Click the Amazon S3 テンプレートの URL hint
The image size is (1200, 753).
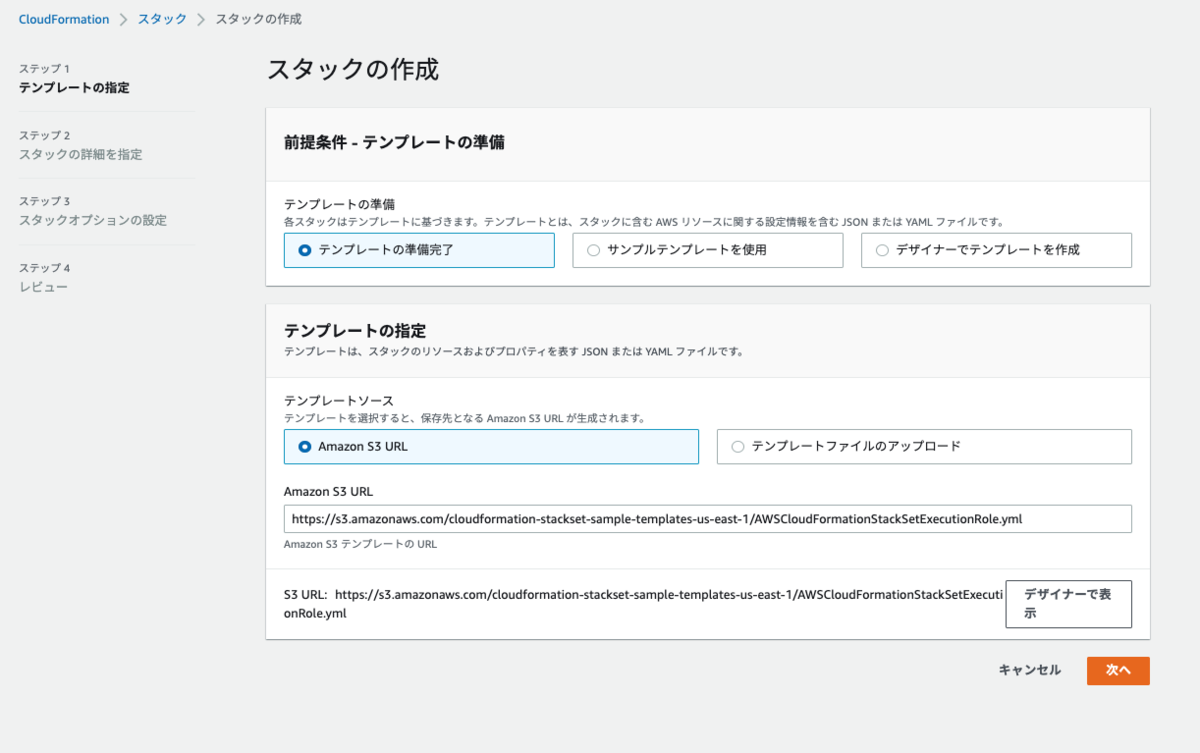pos(360,545)
